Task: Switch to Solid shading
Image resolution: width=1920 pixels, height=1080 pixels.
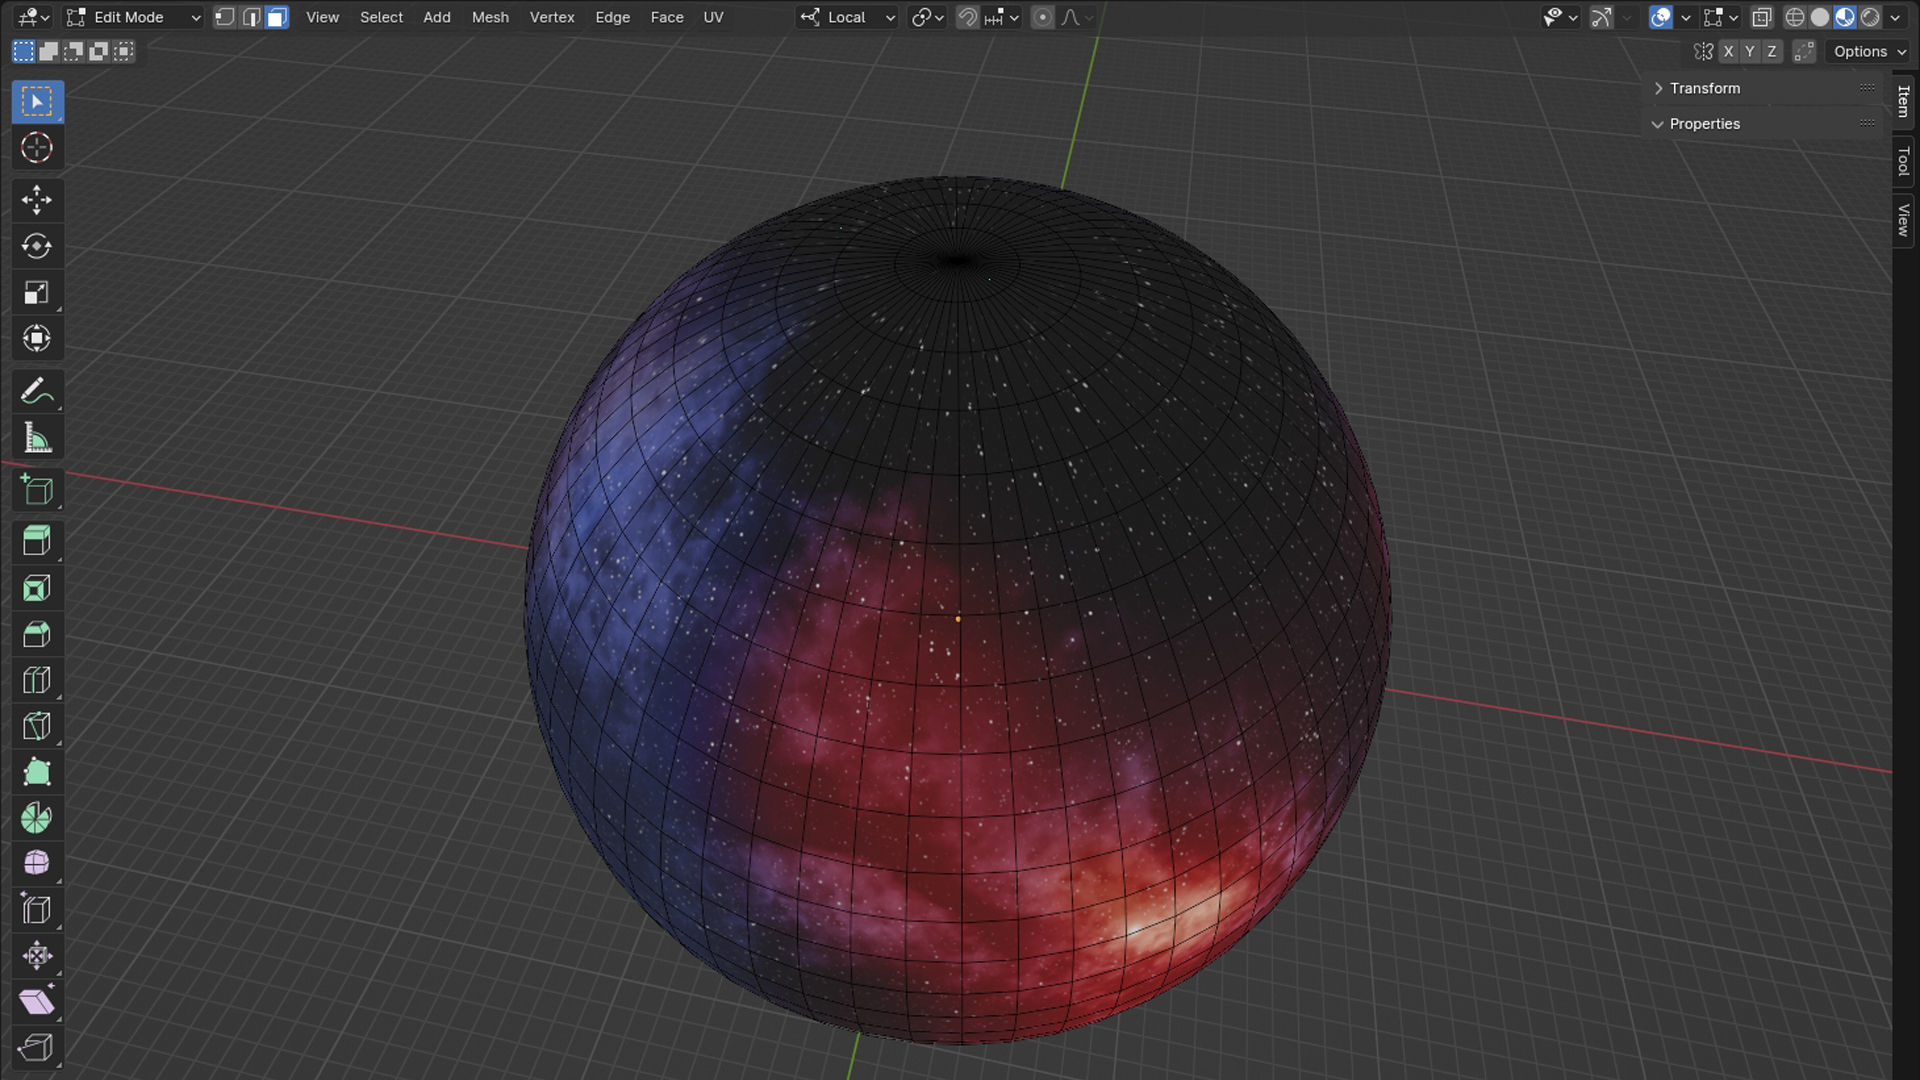Action: pyautogui.click(x=1820, y=17)
